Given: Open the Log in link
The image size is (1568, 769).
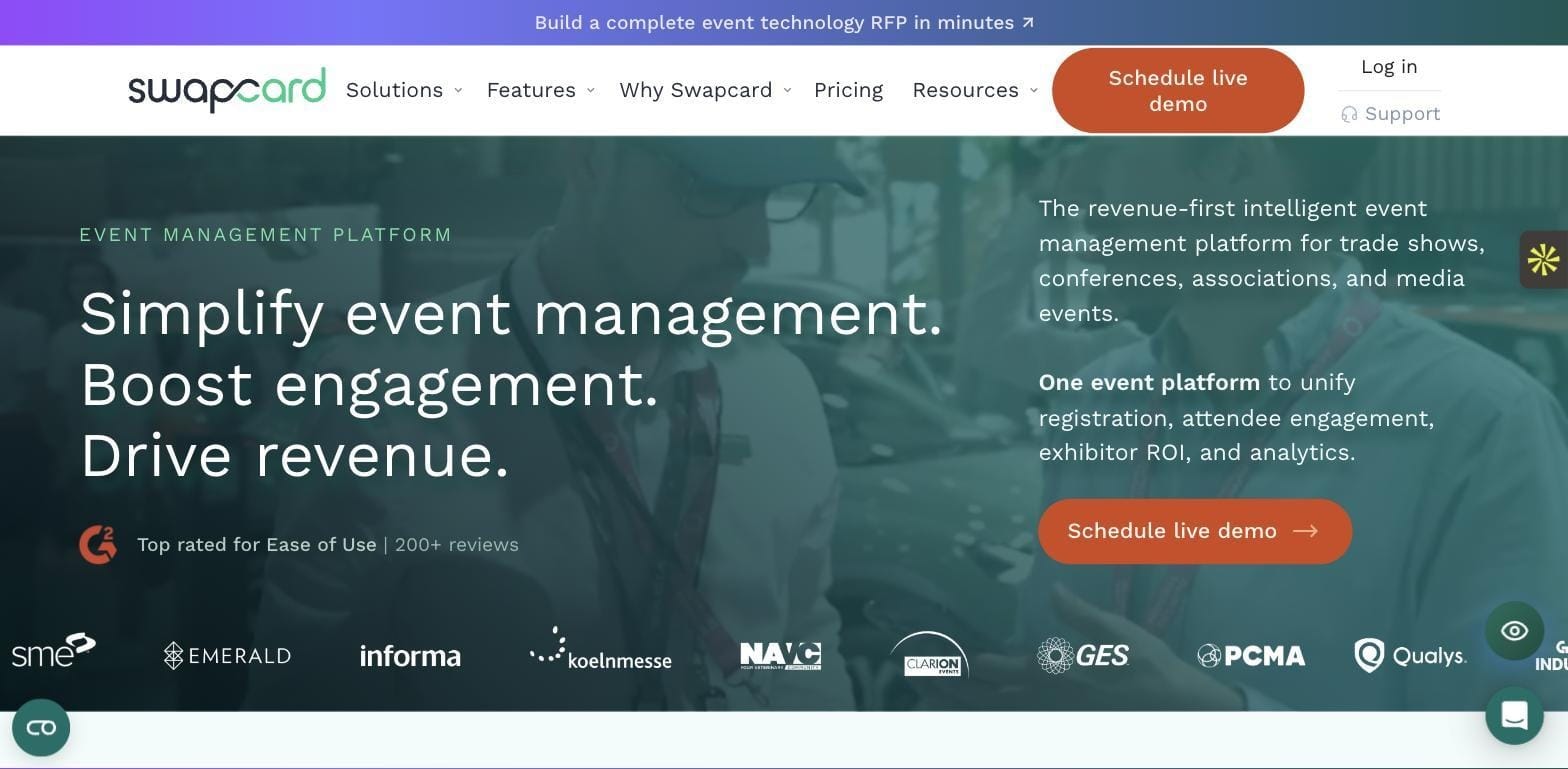Looking at the screenshot, I should pos(1389,67).
